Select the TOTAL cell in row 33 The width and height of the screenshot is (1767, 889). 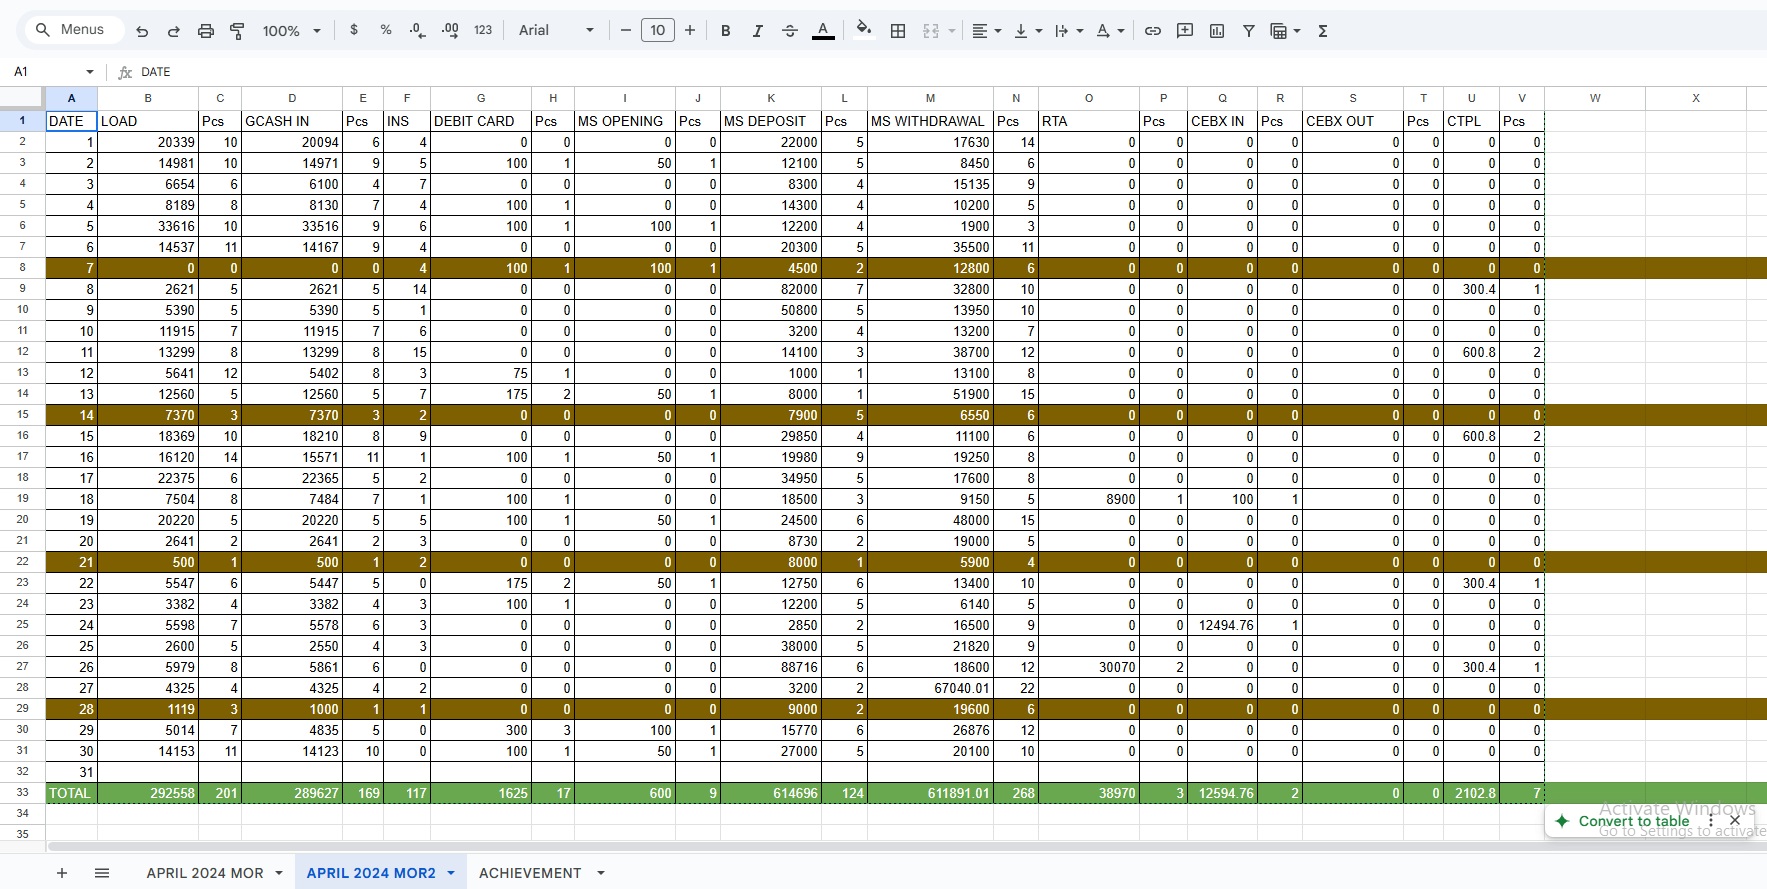(71, 793)
